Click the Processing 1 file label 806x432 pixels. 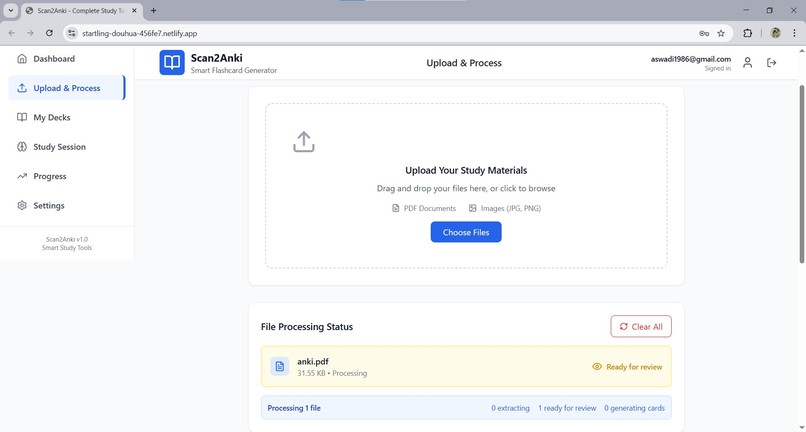[x=294, y=408]
